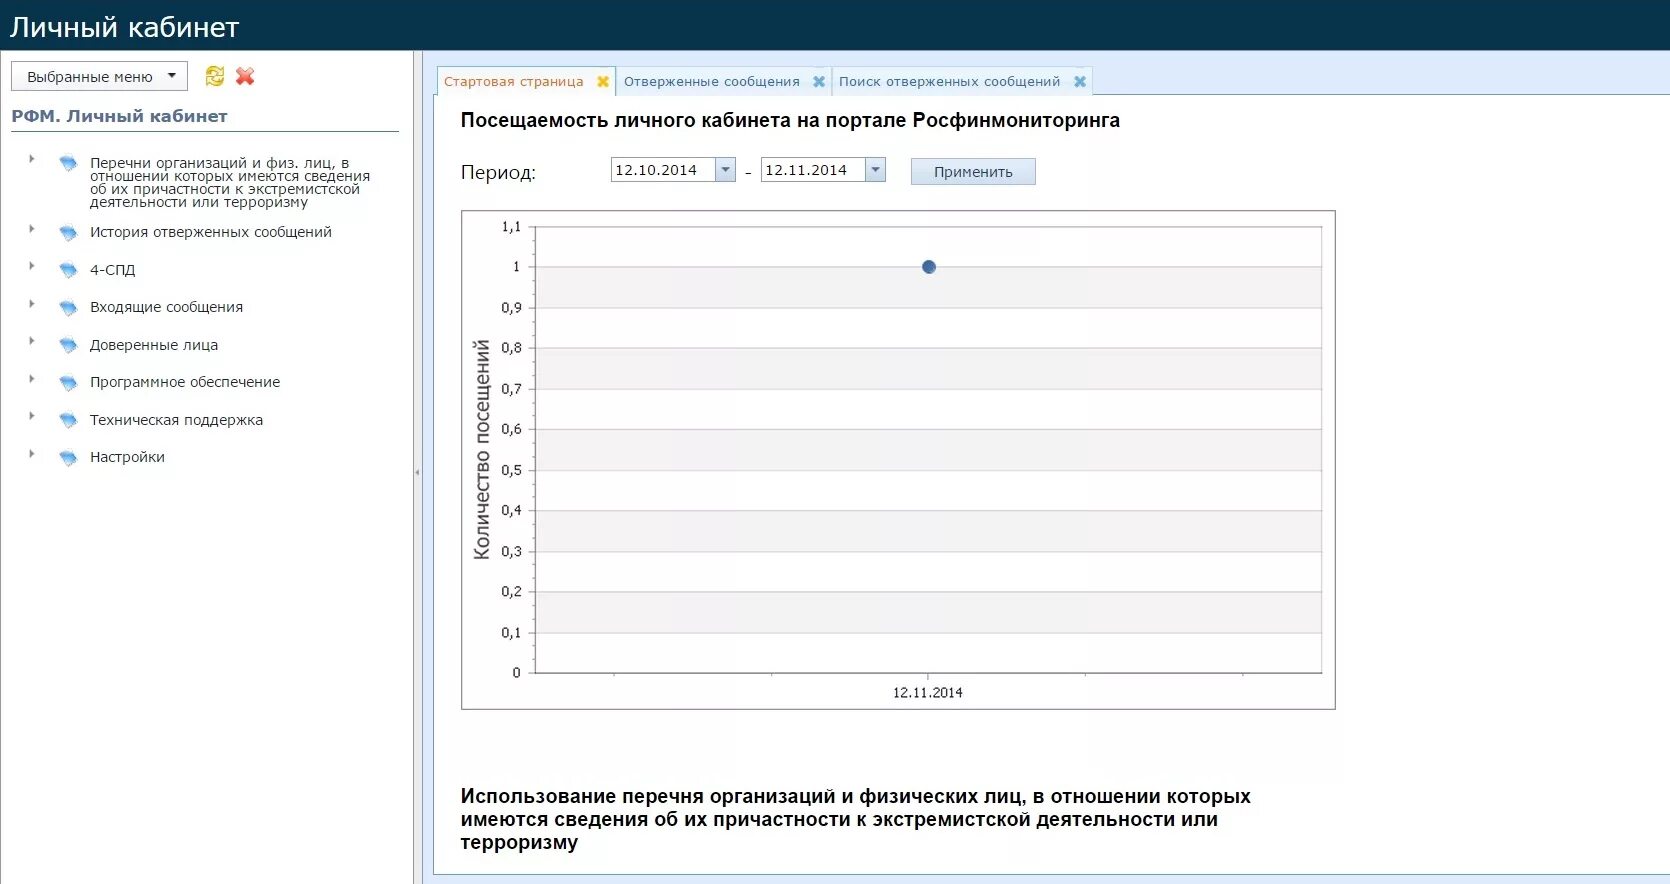Click the icon beside Доверенные лица

pyautogui.click(x=68, y=345)
